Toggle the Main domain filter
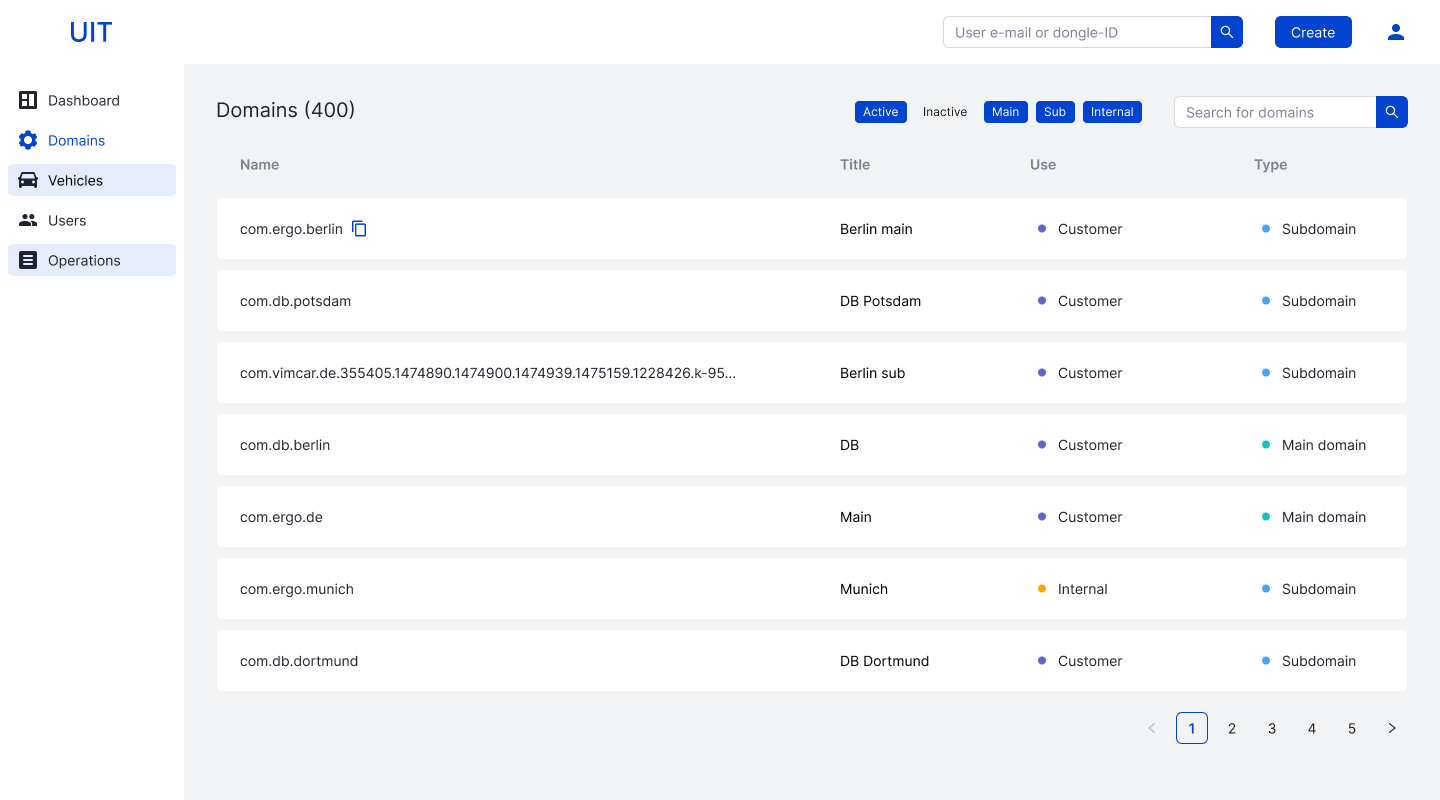The height and width of the screenshot is (800, 1440). pos(1005,112)
